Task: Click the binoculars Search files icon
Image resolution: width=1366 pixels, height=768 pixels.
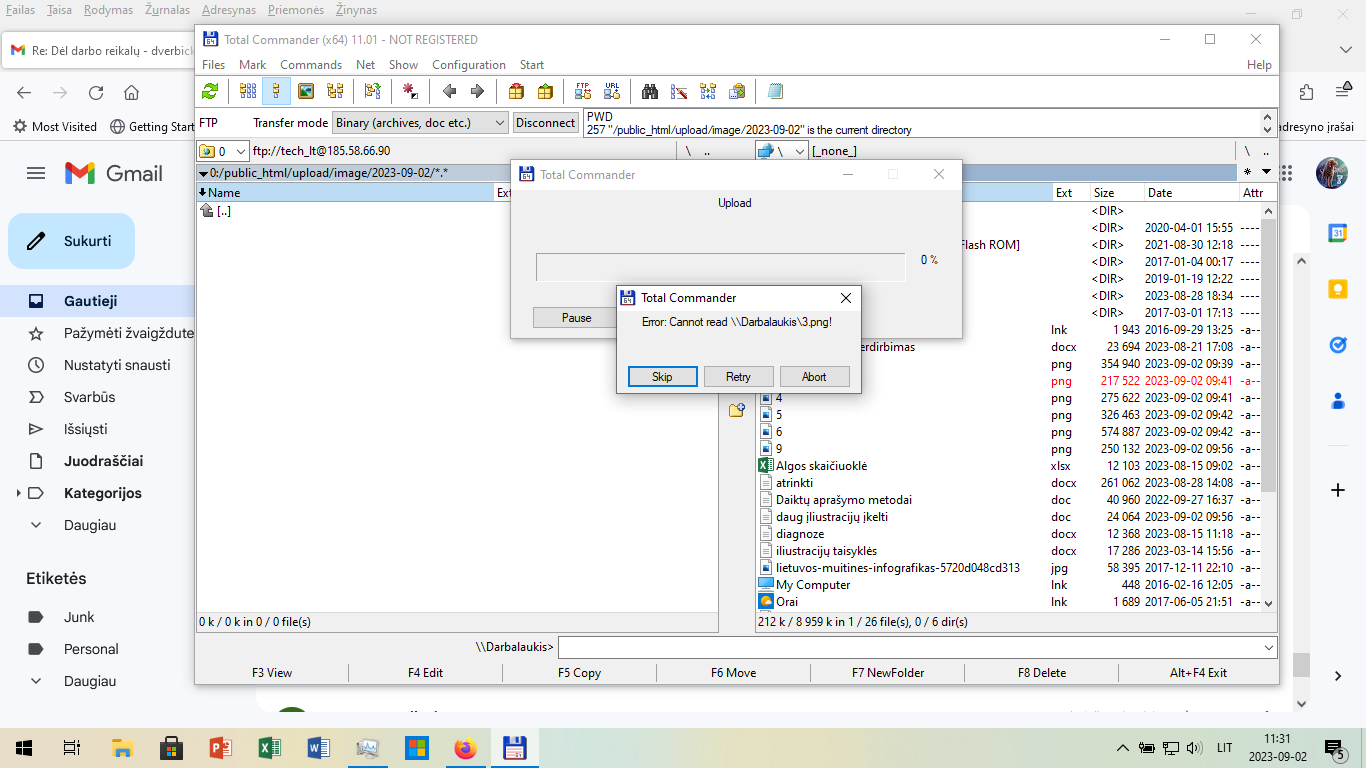Action: click(x=650, y=91)
